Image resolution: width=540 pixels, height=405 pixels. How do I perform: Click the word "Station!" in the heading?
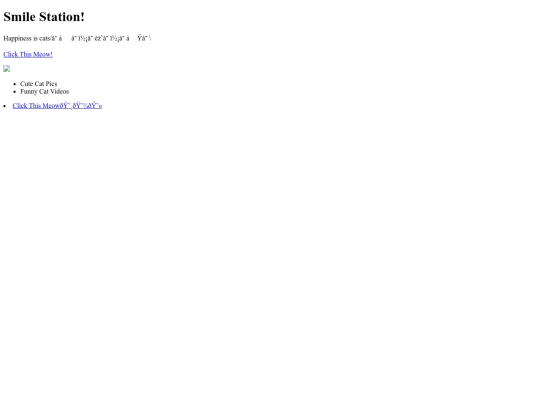tap(62, 17)
